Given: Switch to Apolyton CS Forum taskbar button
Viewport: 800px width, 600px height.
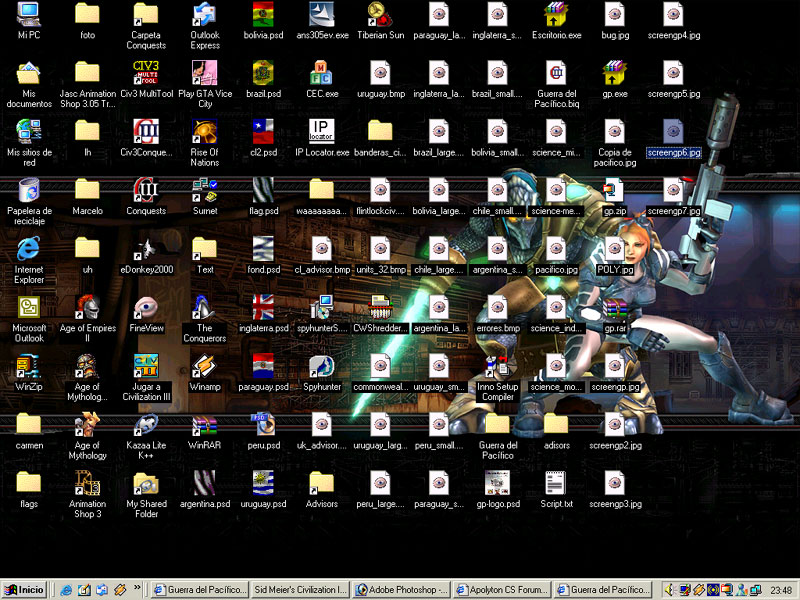Looking at the screenshot, I should 502,590.
